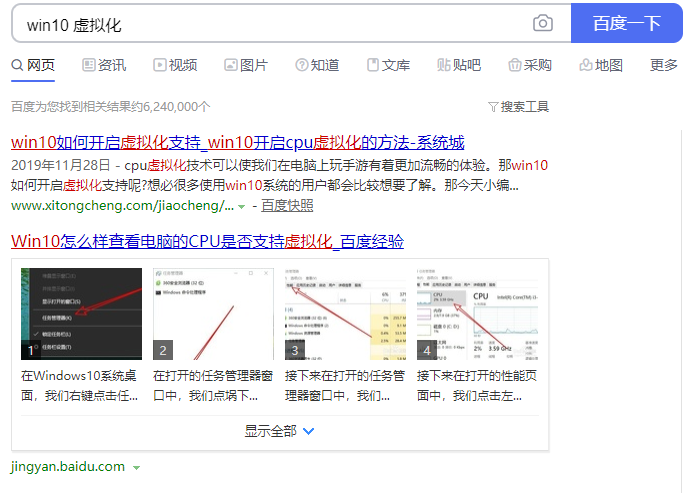
Task: Select the 网页 tab
Action: pos(33,65)
